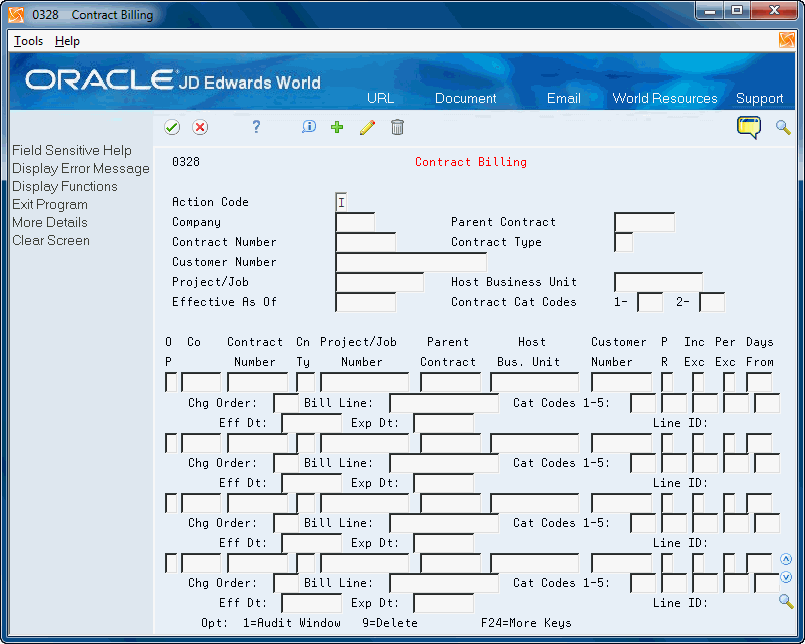The width and height of the screenshot is (805, 644).
Task: Select Display Functions in sidebar
Action: (x=65, y=186)
